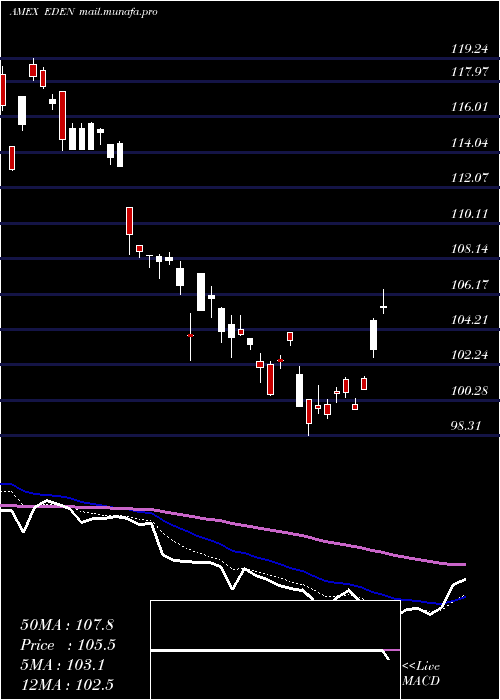The image size is (500, 700).
Task: Click the 12MA : 102.5 readout
Action: click(67, 684)
